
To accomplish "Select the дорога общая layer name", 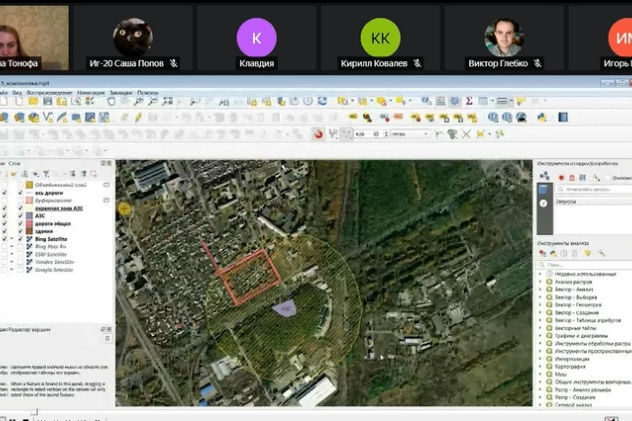I will [52, 221].
